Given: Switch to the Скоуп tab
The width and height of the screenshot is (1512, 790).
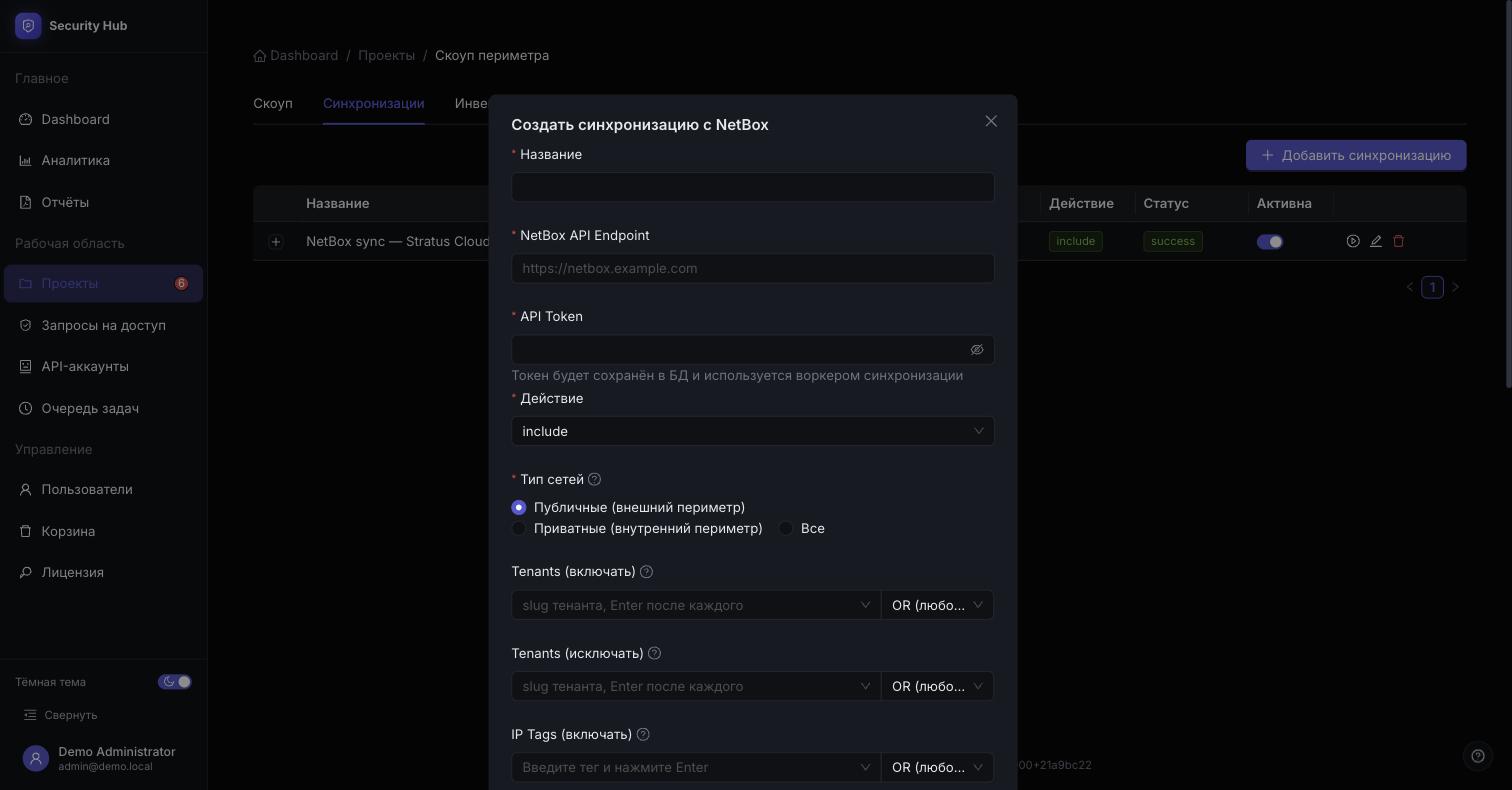Looking at the screenshot, I should click(x=273, y=103).
